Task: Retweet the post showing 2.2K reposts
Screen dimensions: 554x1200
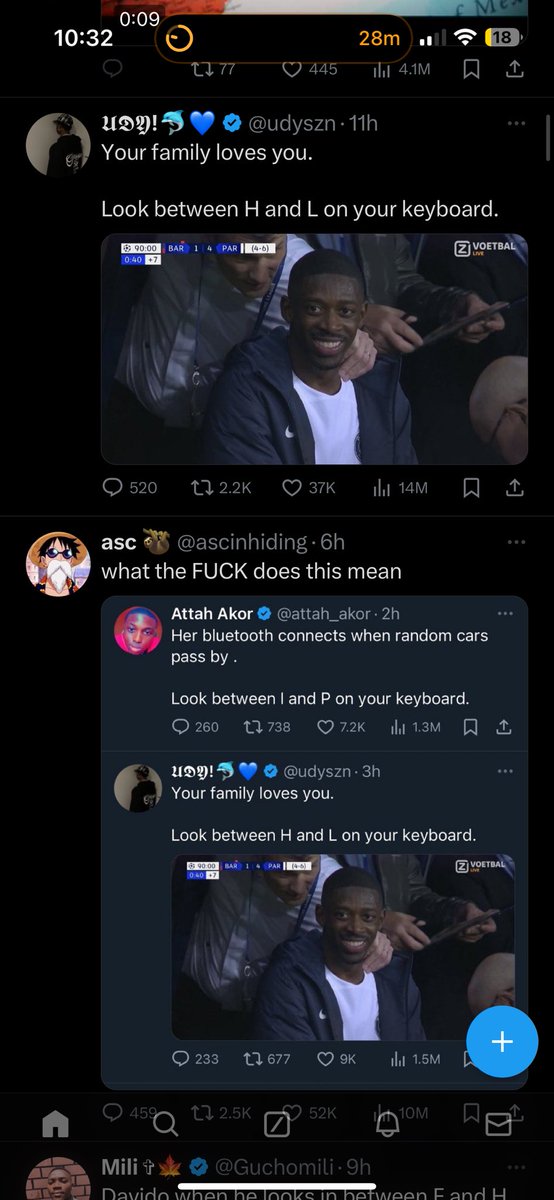Action: pyautogui.click(x=221, y=488)
